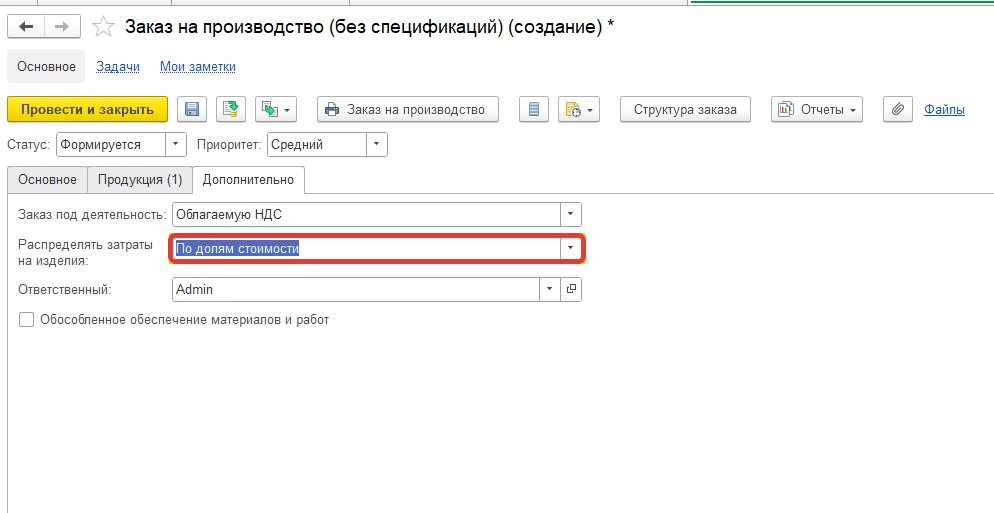Click the back navigation arrow
This screenshot has width=994, height=513.
(26, 27)
